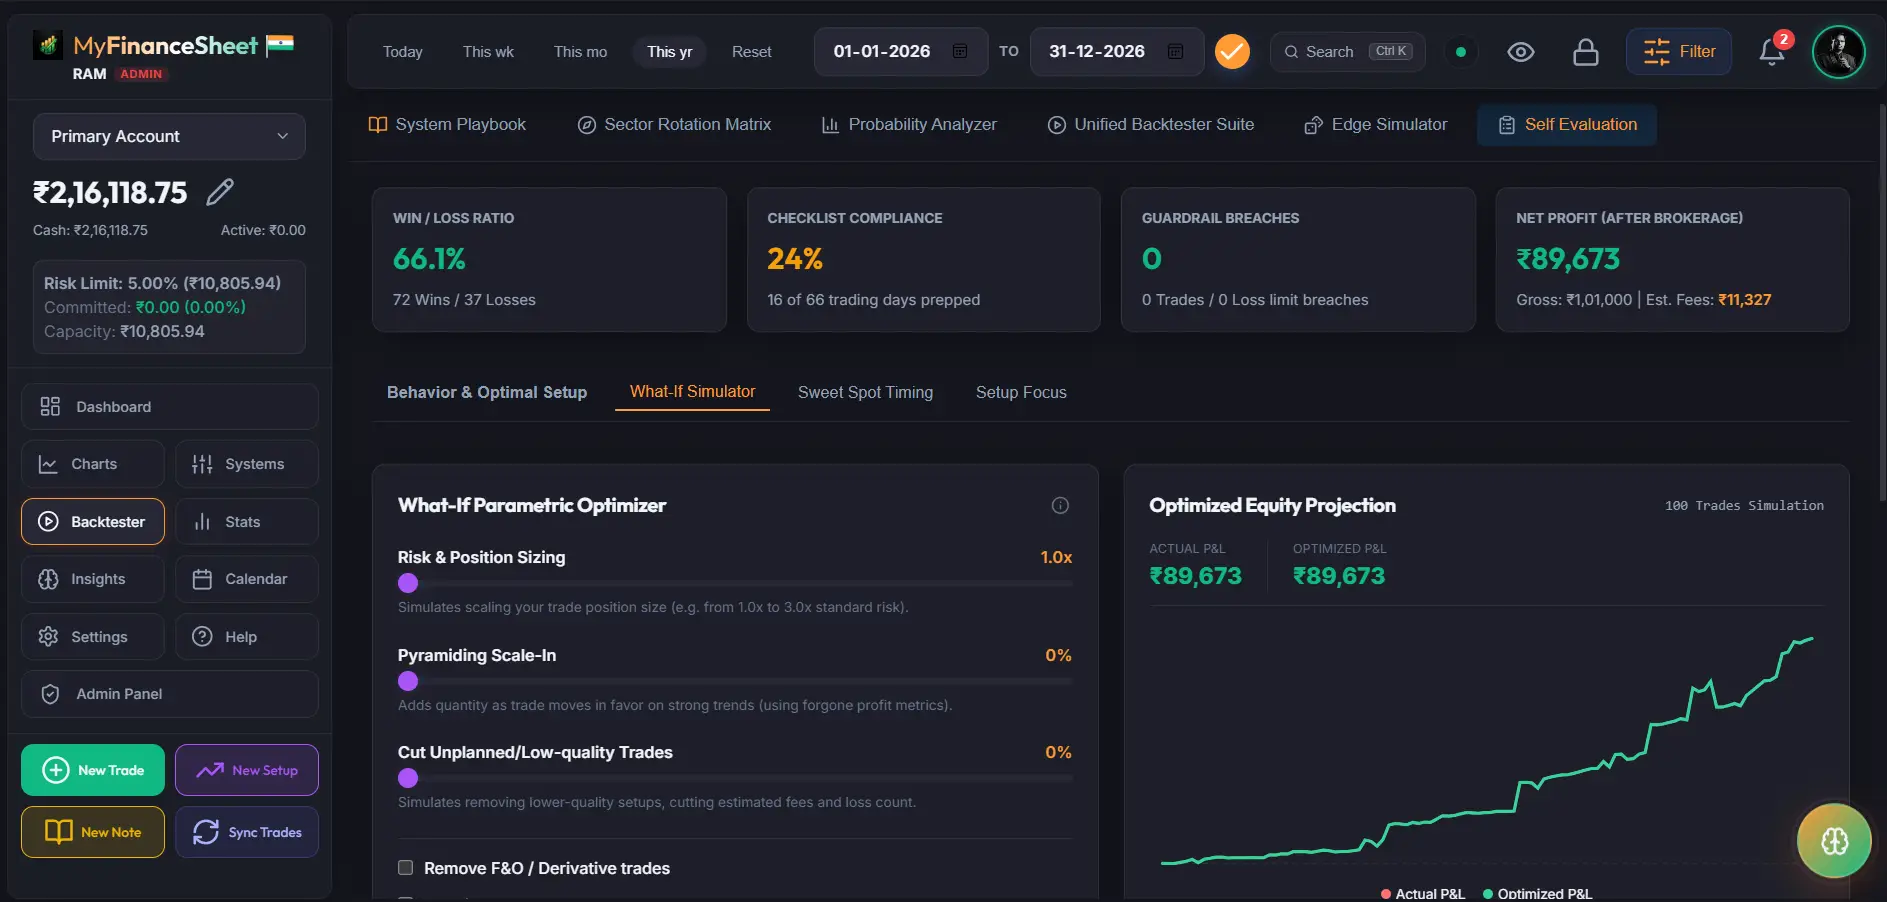Open Unified Backtester Suite tab
1887x902 pixels.
(1150, 125)
